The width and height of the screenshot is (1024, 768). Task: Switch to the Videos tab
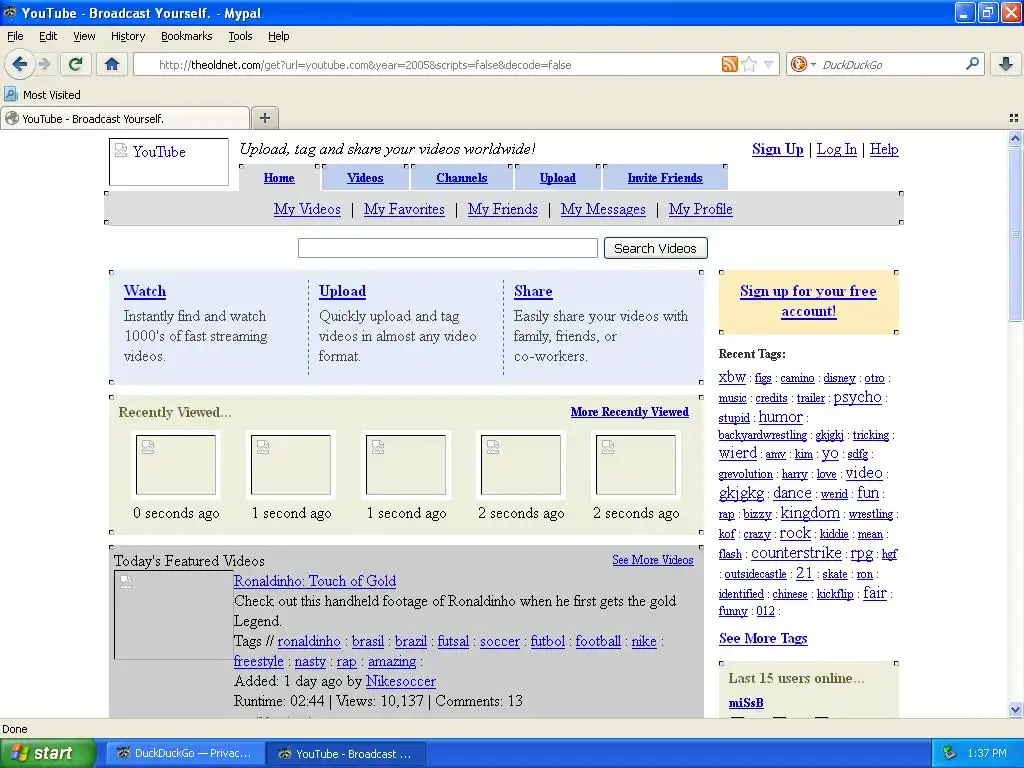click(x=365, y=178)
